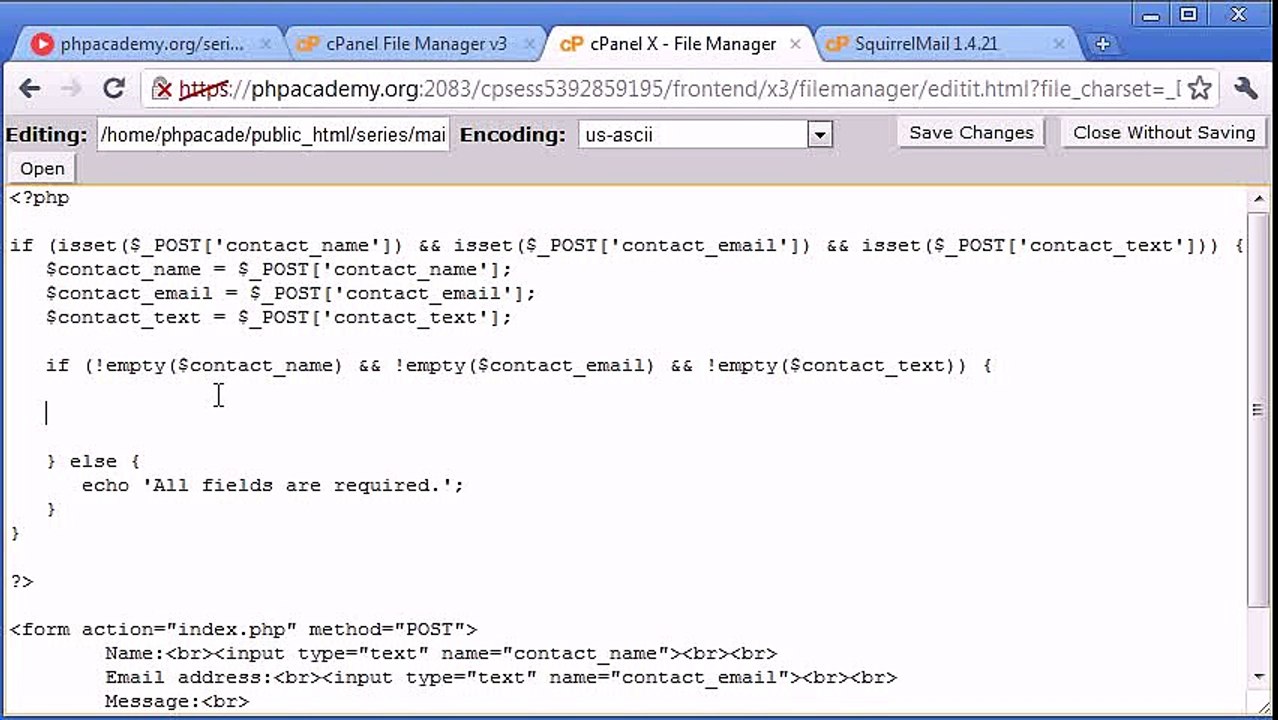This screenshot has width=1278, height=720.
Task: Switch to the SquirrelMail 1.4.21 tab
Action: click(945, 44)
